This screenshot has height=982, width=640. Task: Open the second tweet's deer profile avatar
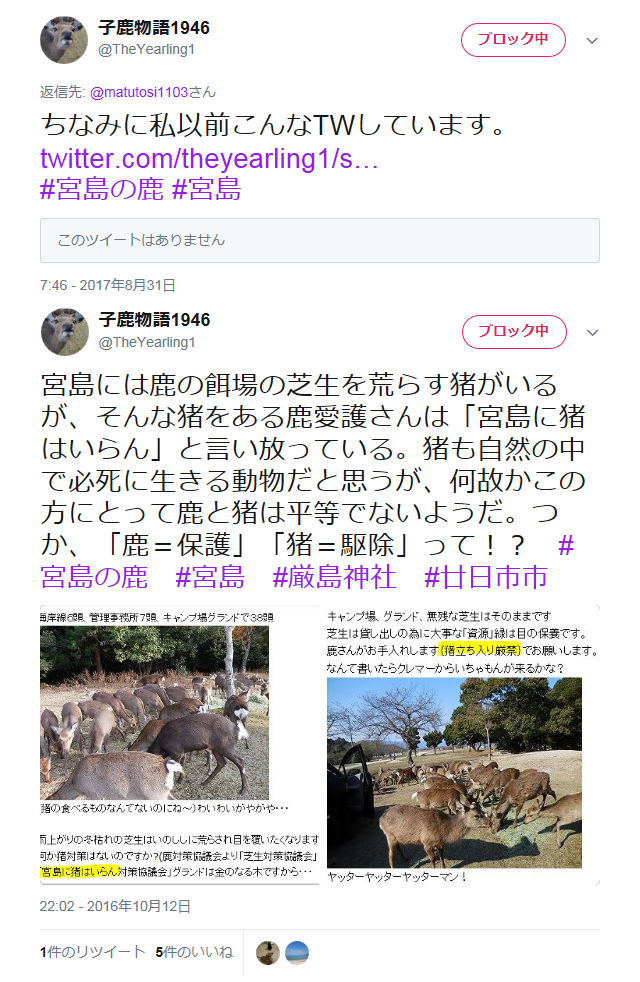tap(65, 332)
